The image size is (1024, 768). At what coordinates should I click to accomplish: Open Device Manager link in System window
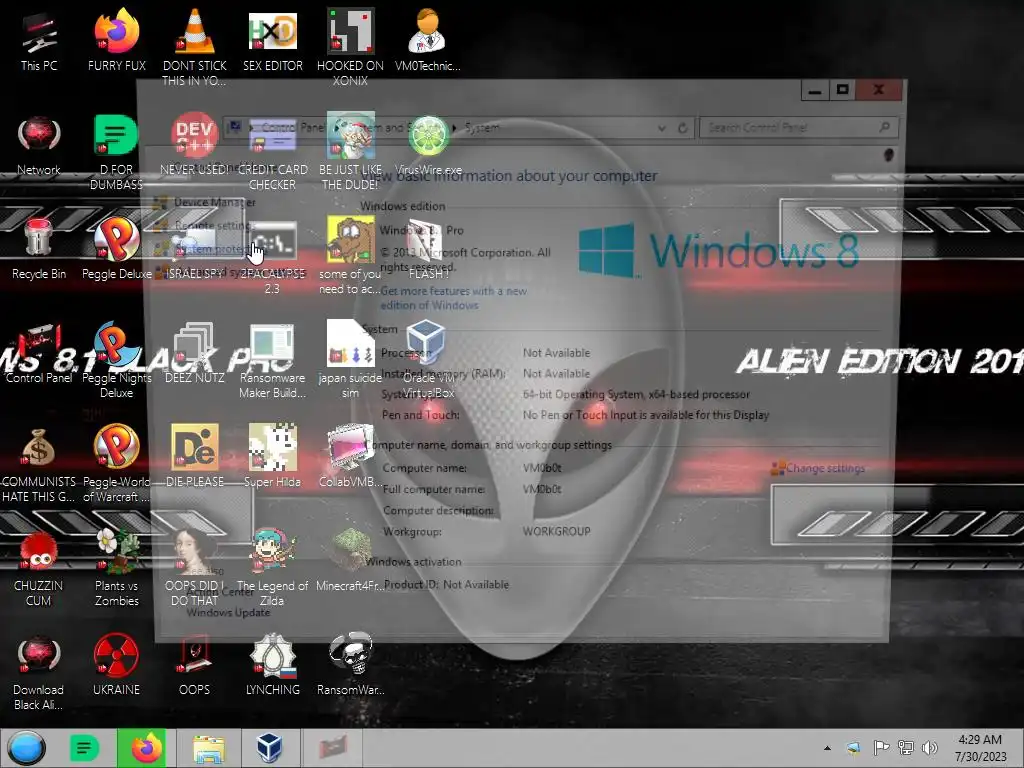click(215, 202)
